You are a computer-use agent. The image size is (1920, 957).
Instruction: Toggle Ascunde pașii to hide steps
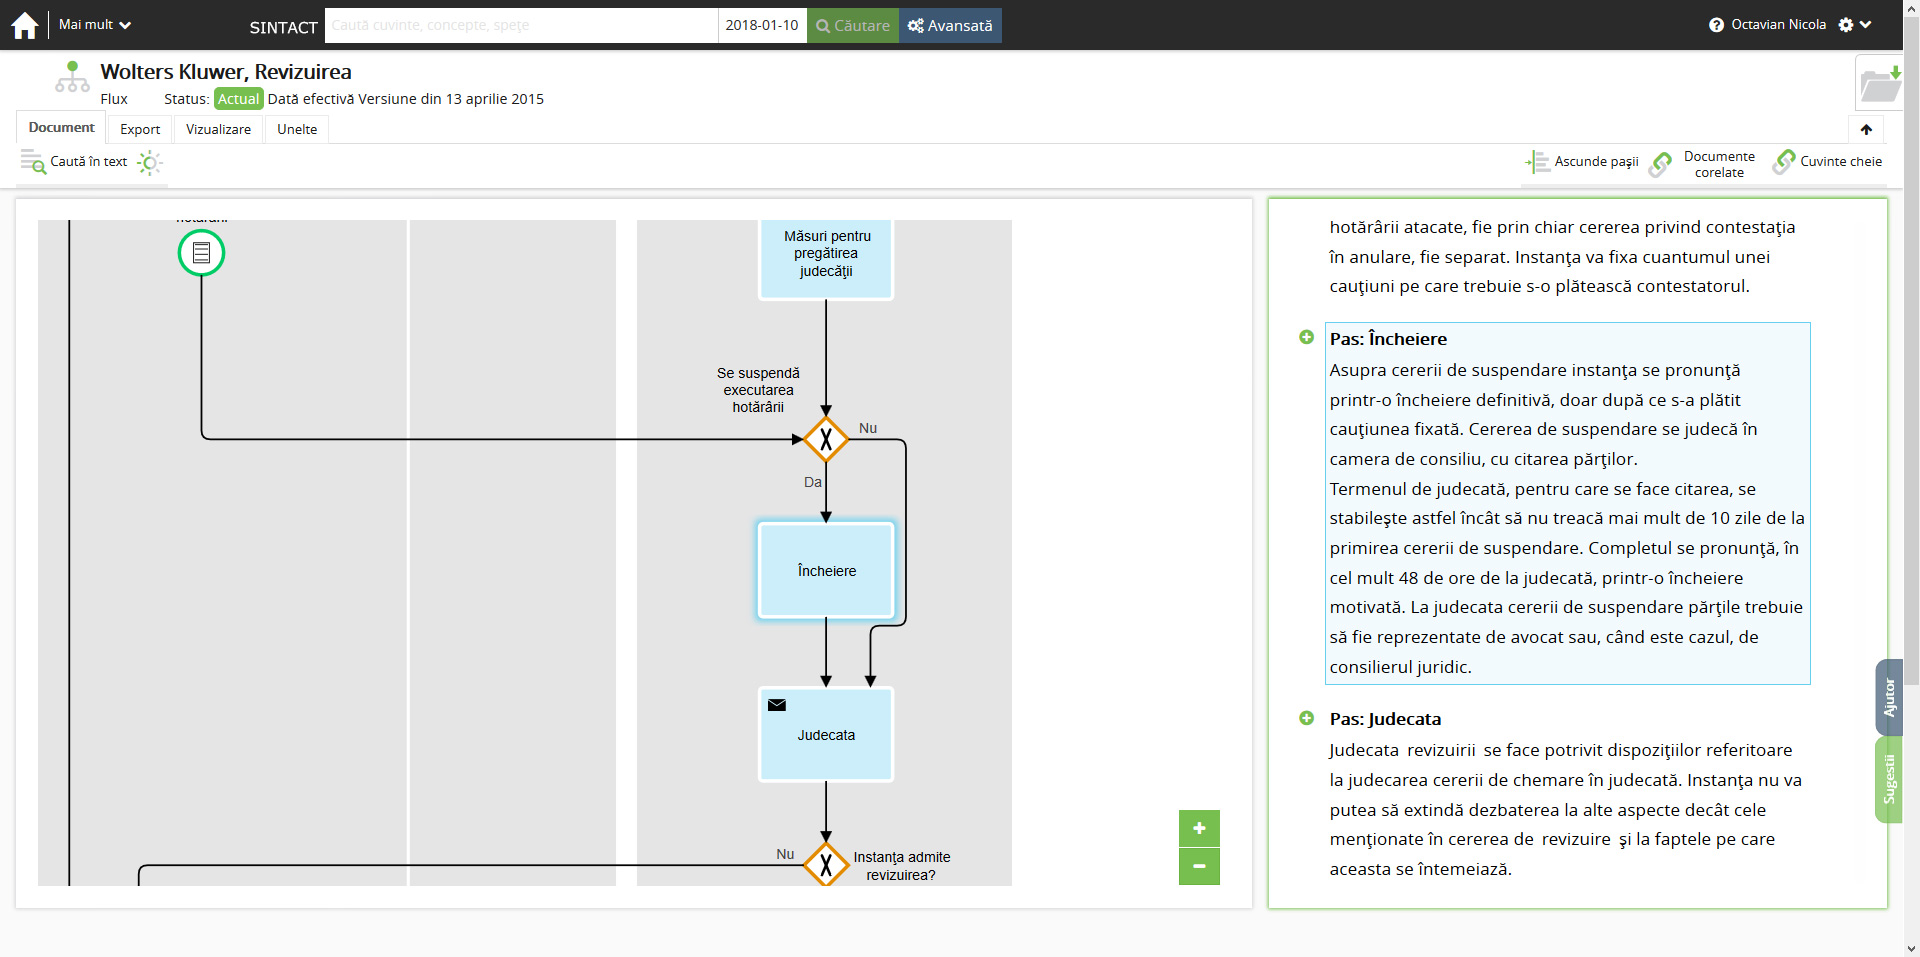point(1583,162)
